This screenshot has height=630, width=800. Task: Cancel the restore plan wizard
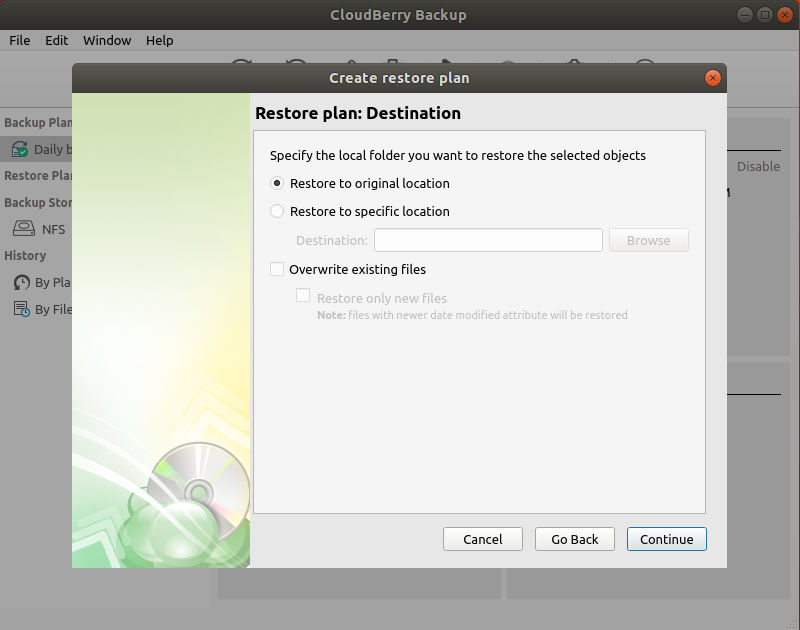[x=483, y=539]
